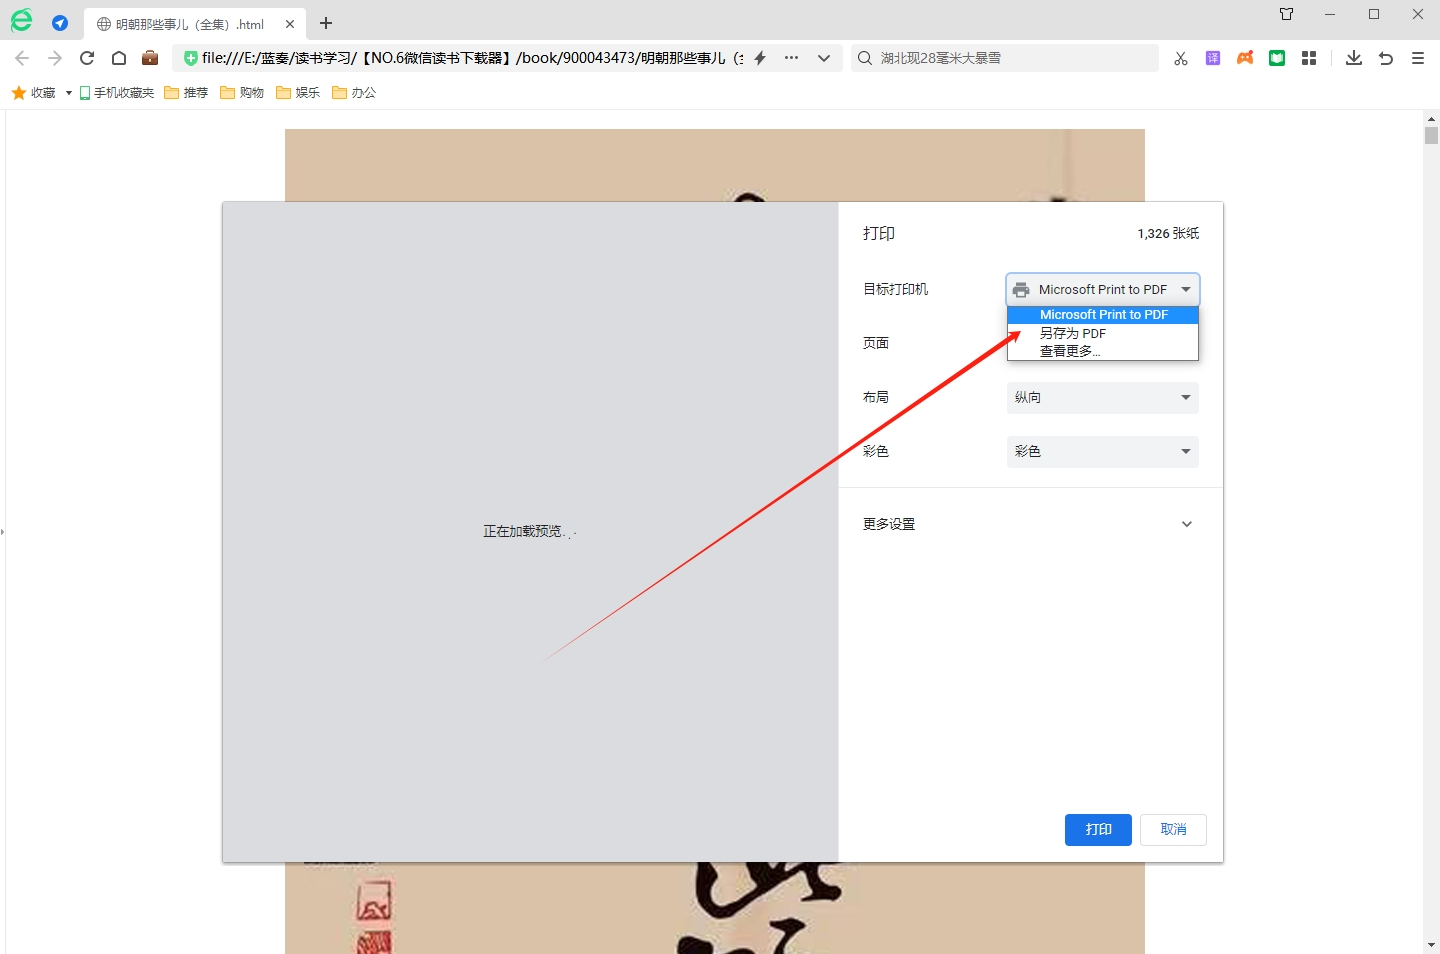This screenshot has width=1440, height=954.
Task: Click the blue 打印 button
Action: [x=1098, y=830]
